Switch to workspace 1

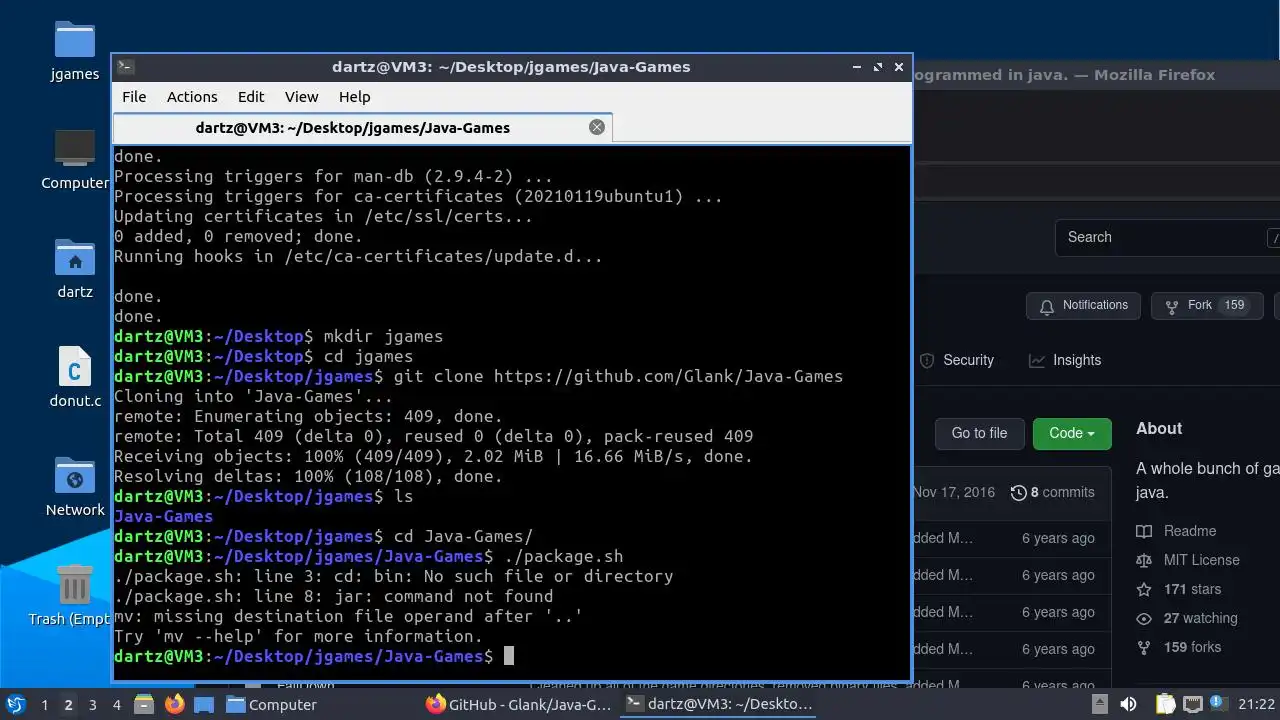pos(44,705)
